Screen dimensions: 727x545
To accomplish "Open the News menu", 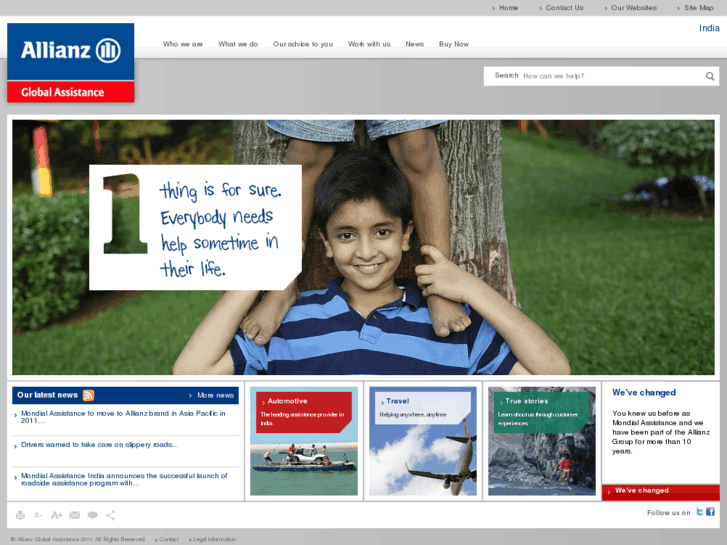I will pos(415,44).
